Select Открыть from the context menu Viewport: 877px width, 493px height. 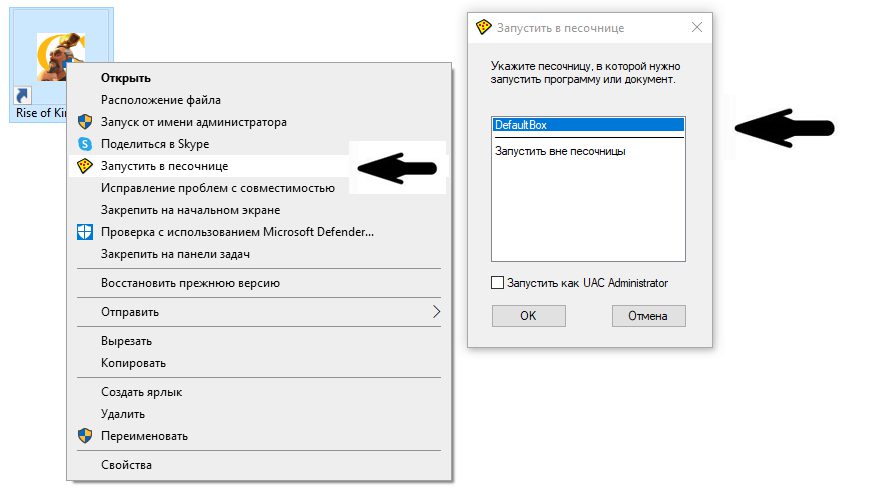(125, 78)
